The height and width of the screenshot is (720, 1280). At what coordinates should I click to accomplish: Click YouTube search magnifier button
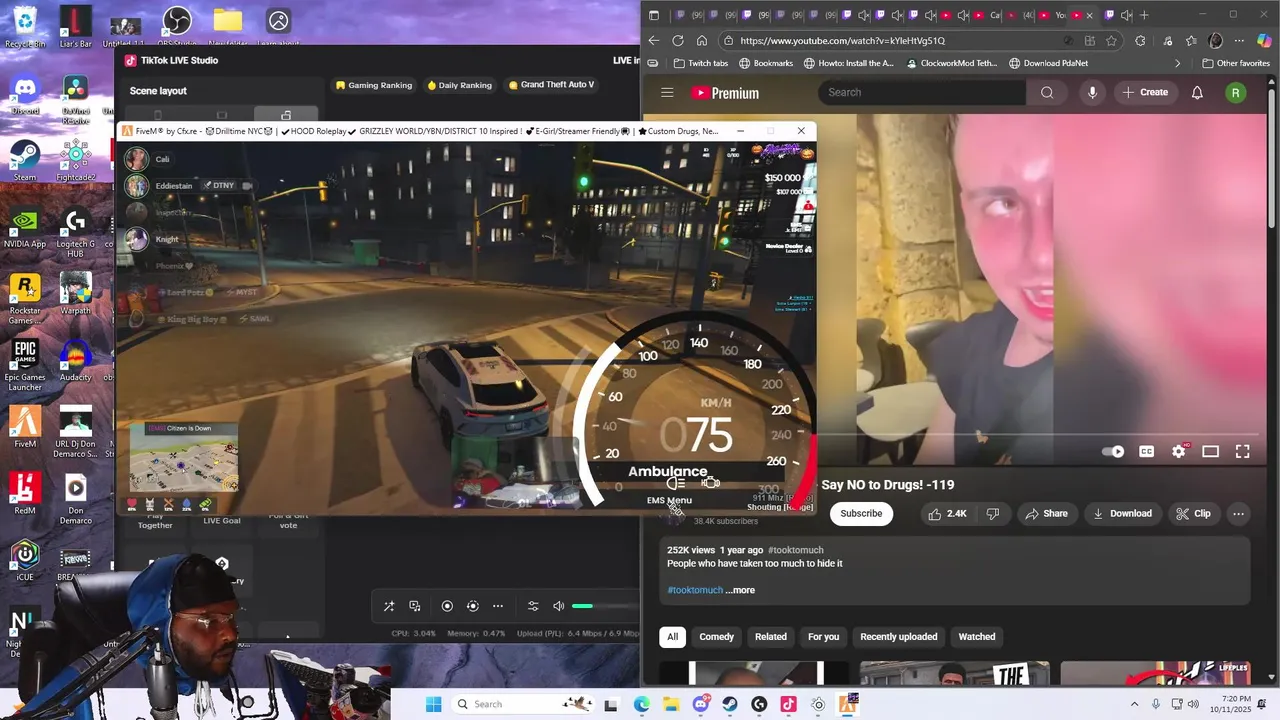(x=1047, y=92)
